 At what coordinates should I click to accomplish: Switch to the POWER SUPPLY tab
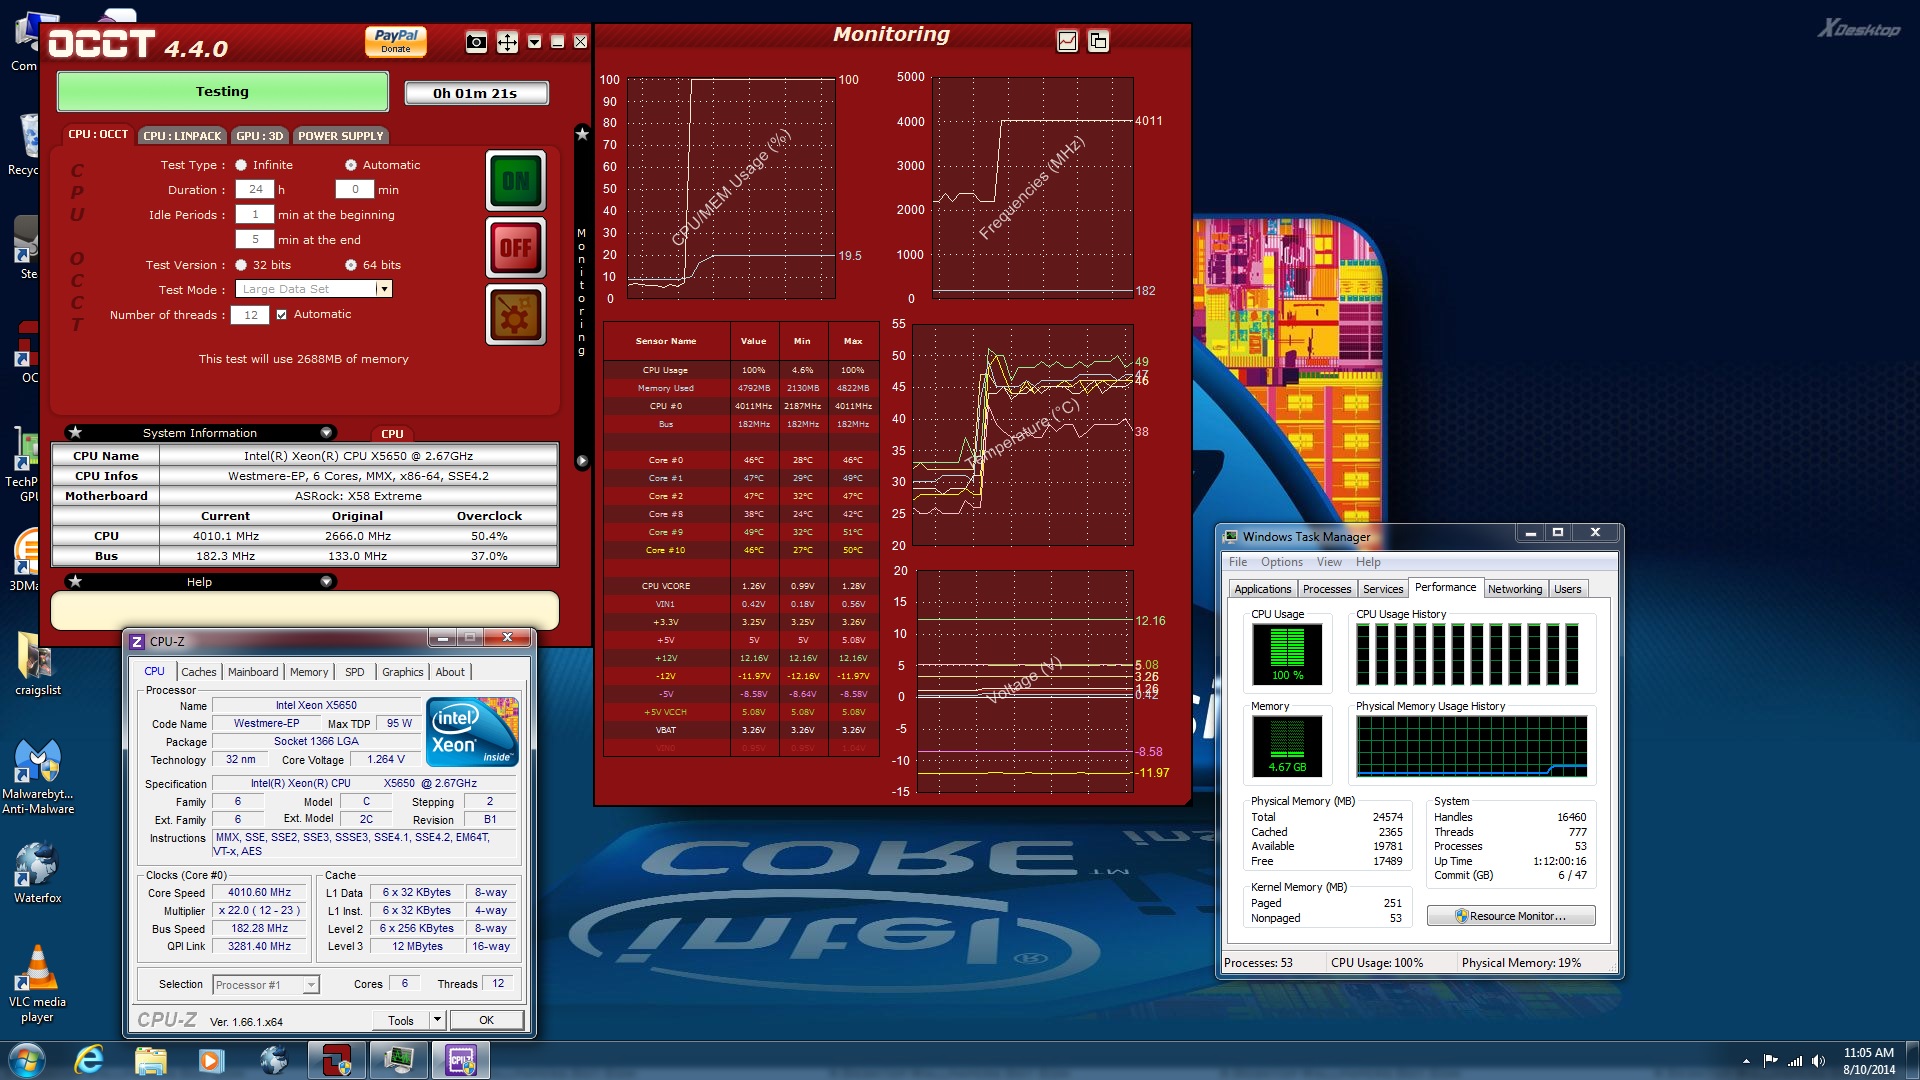click(341, 136)
